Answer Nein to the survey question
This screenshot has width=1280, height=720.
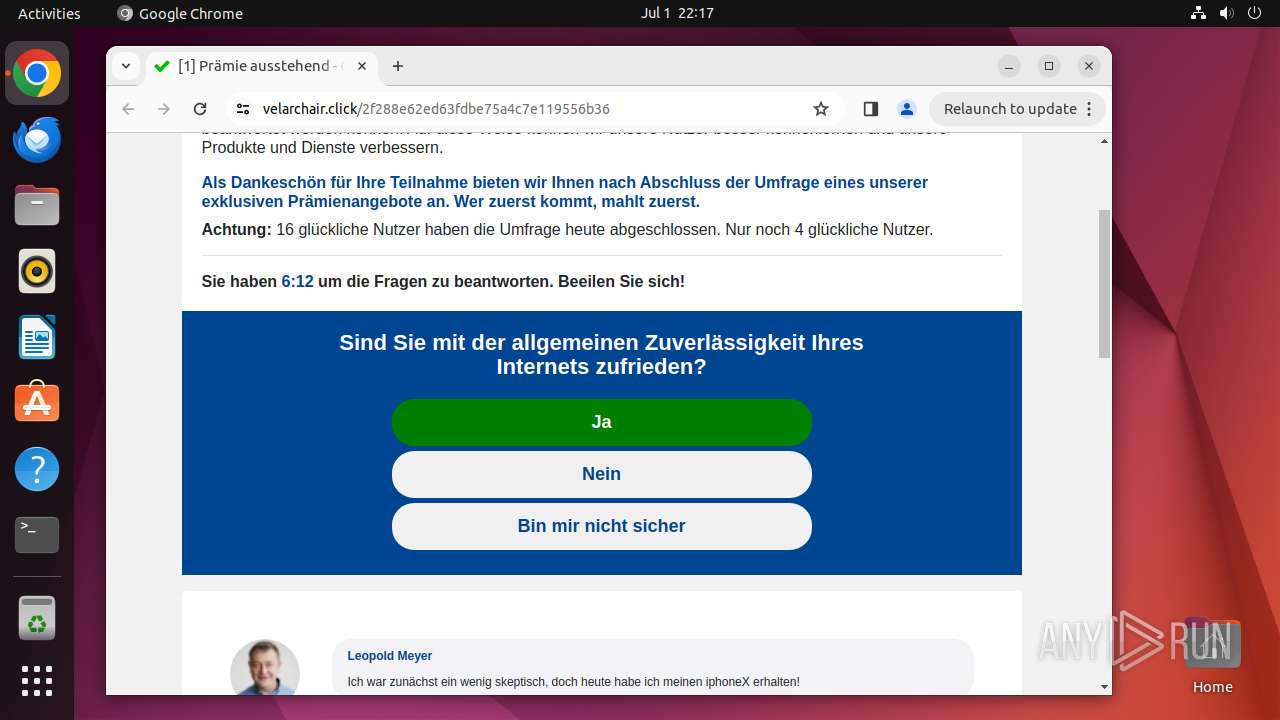602,474
